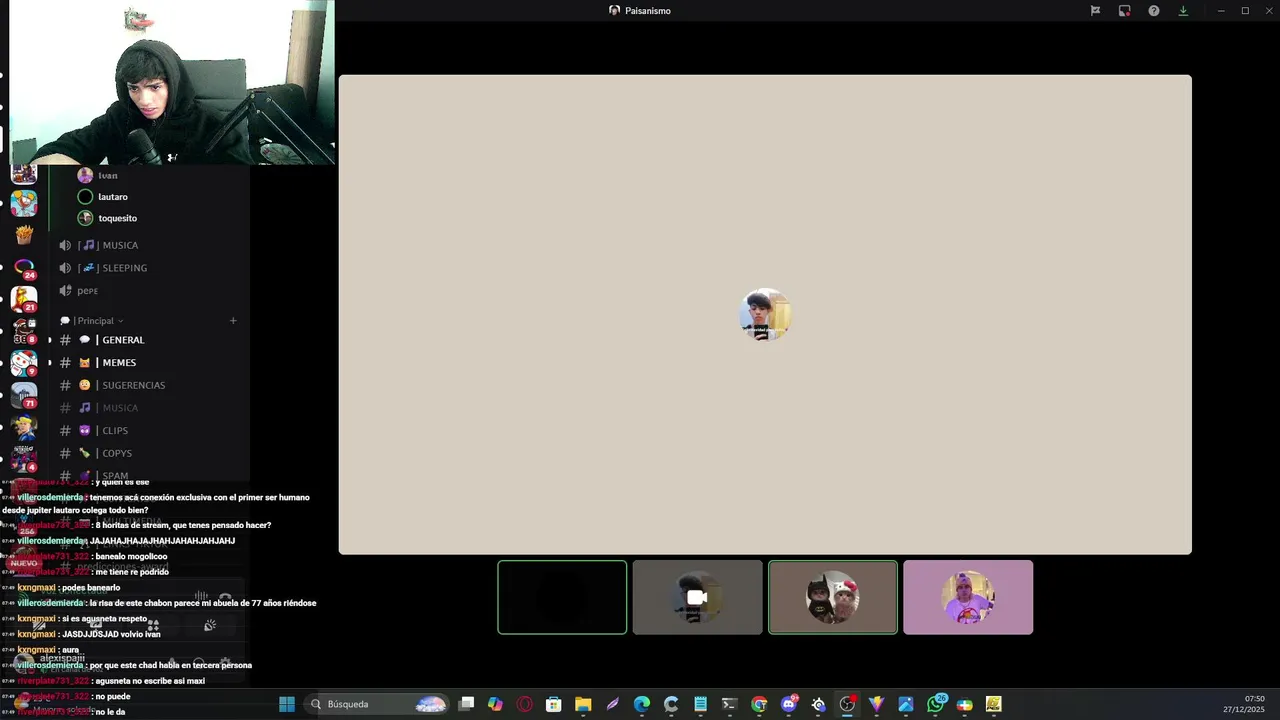Click the green download update arrow
This screenshot has height=720, width=1280.
point(1183,11)
